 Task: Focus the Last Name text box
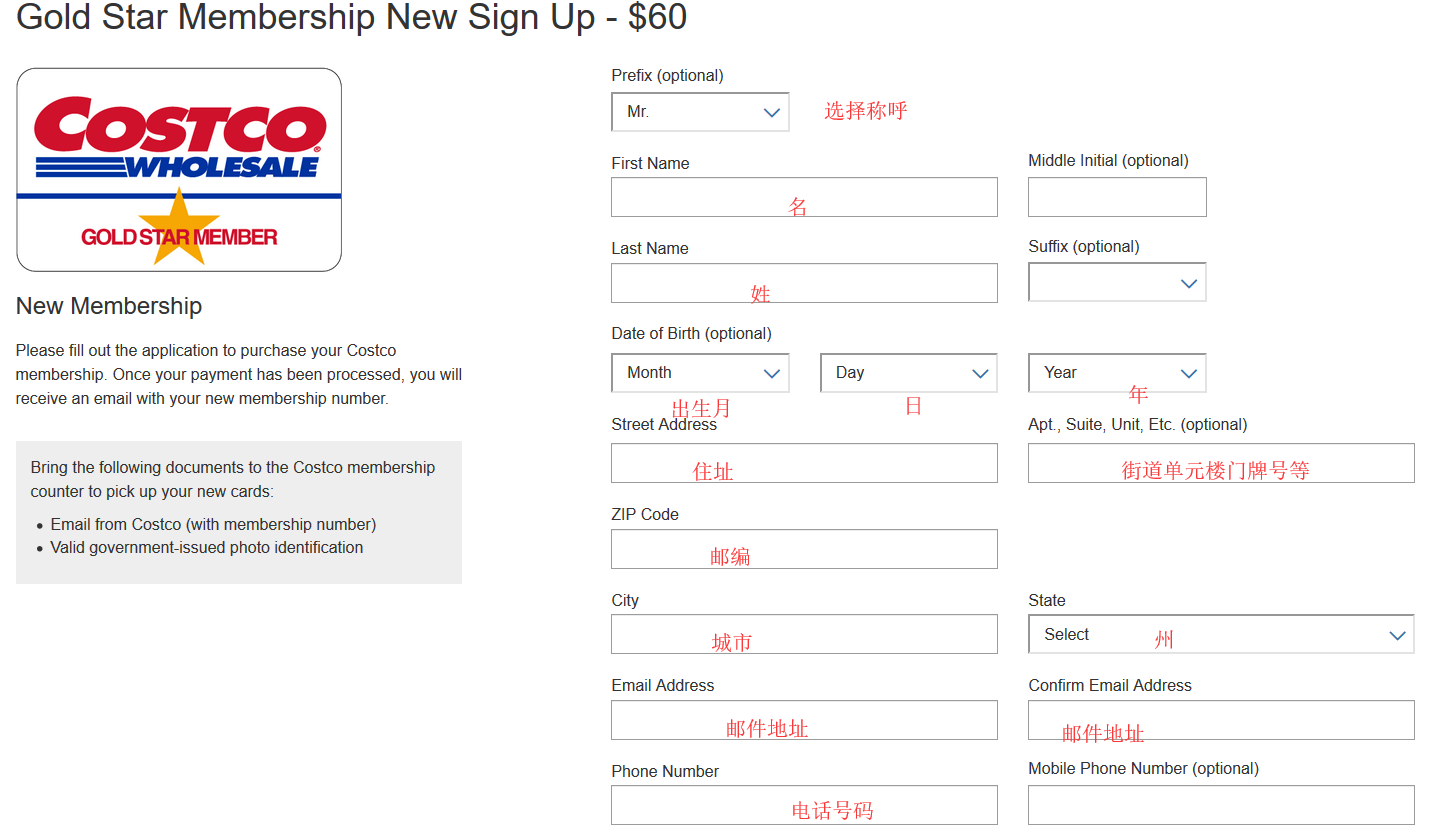[804, 283]
